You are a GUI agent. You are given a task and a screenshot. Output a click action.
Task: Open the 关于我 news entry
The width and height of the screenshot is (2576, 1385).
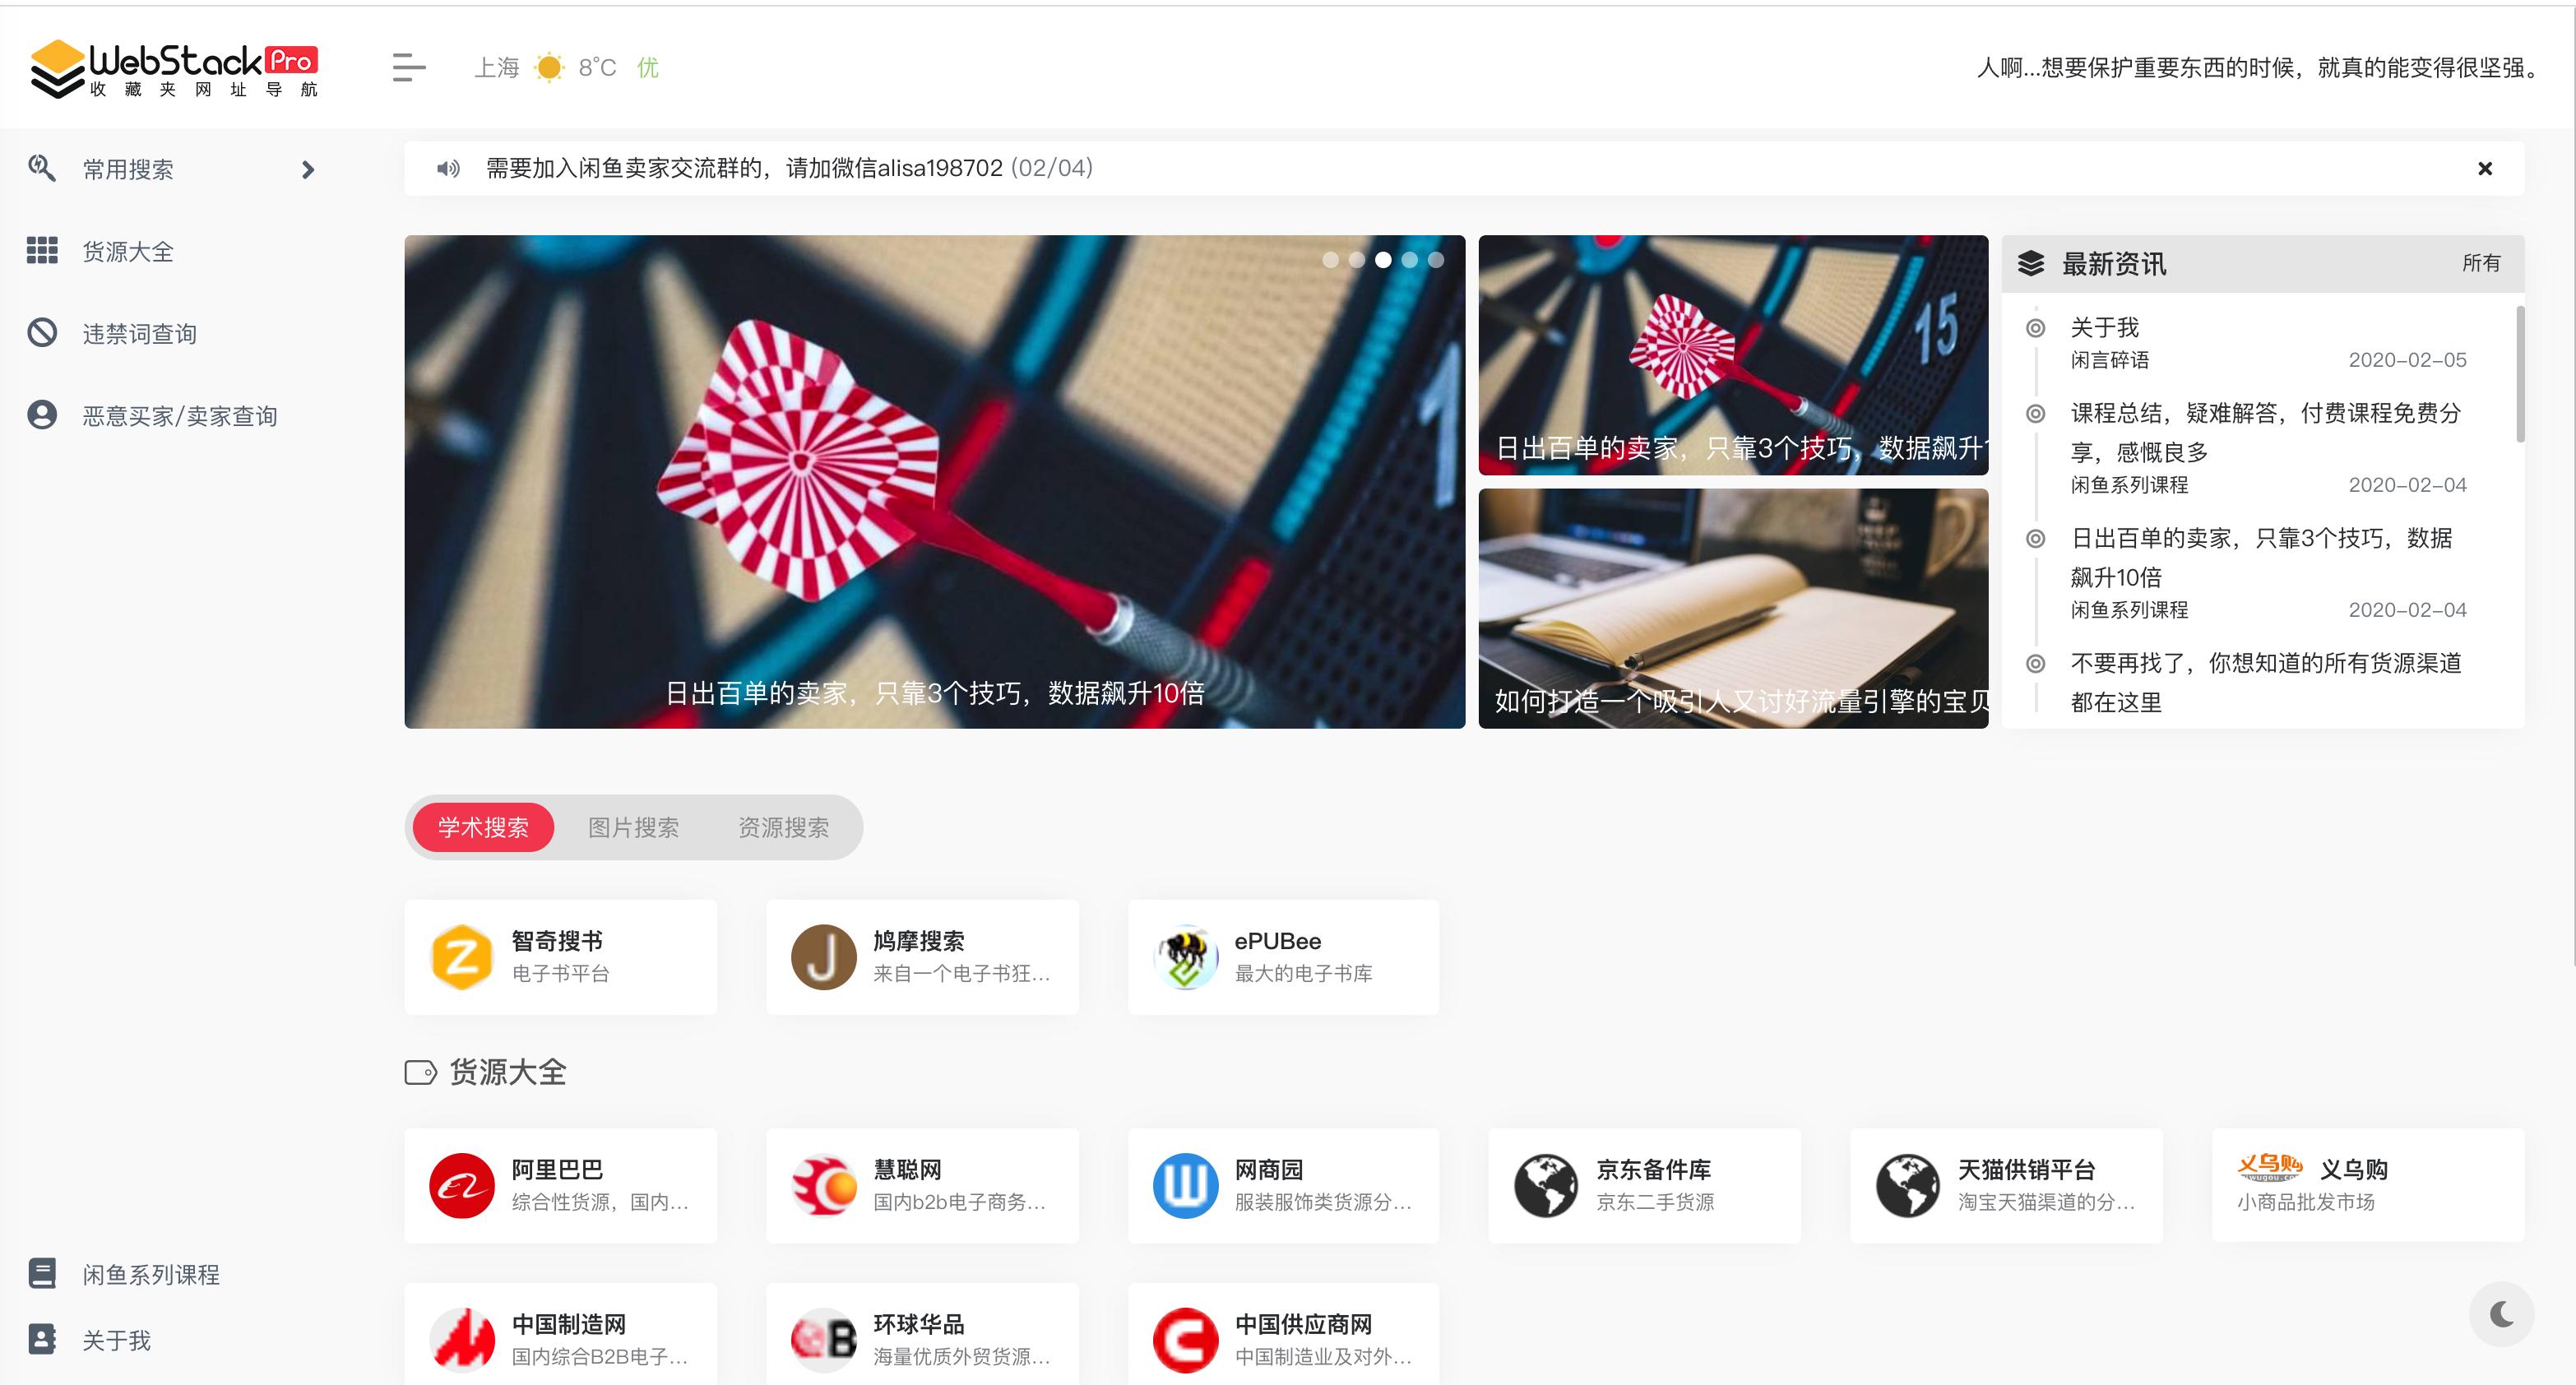tap(2104, 327)
